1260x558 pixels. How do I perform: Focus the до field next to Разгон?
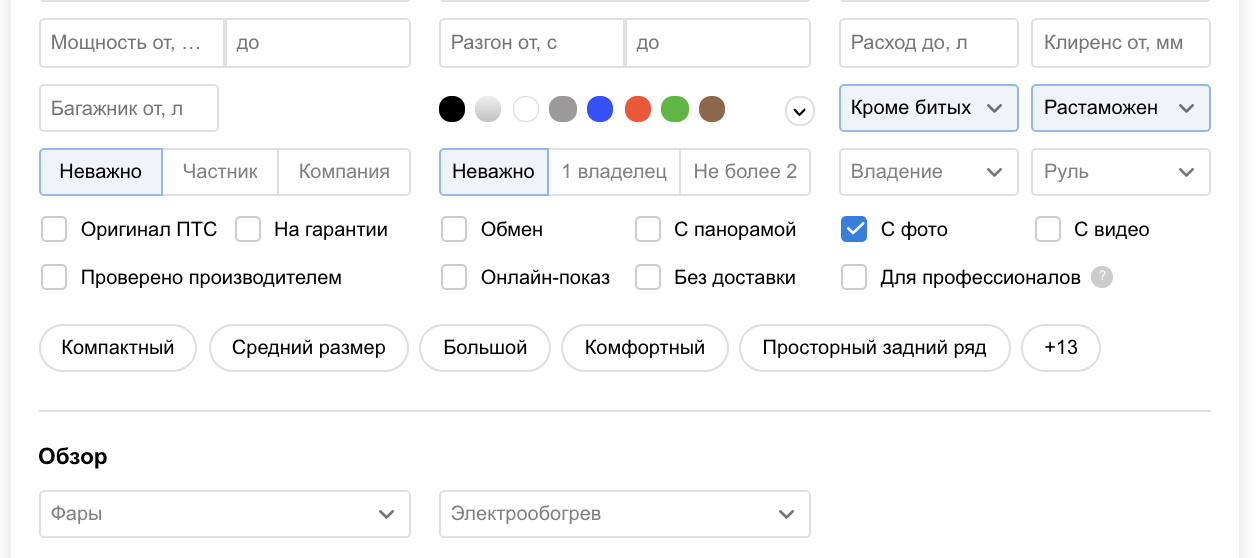pos(718,43)
